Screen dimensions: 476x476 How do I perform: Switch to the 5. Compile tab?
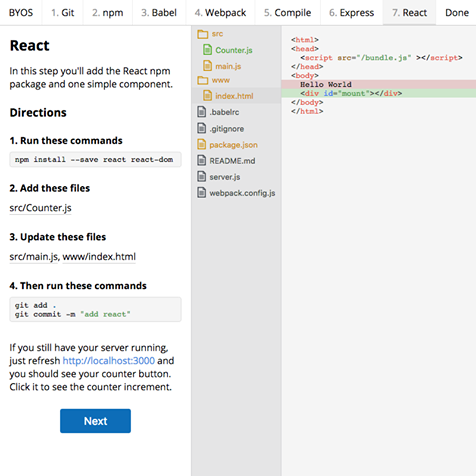coord(288,13)
